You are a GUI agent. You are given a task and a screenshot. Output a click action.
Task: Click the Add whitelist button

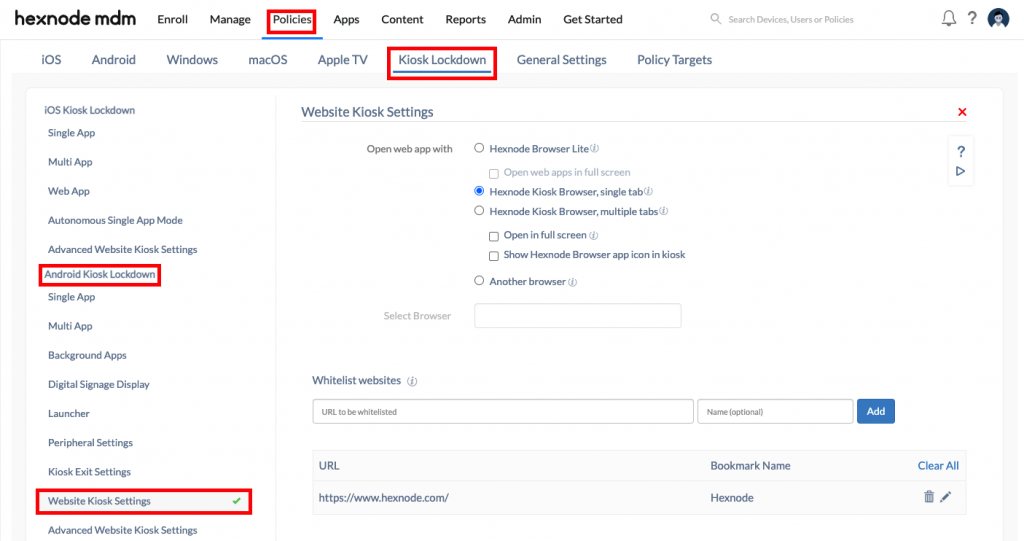[x=876, y=411]
